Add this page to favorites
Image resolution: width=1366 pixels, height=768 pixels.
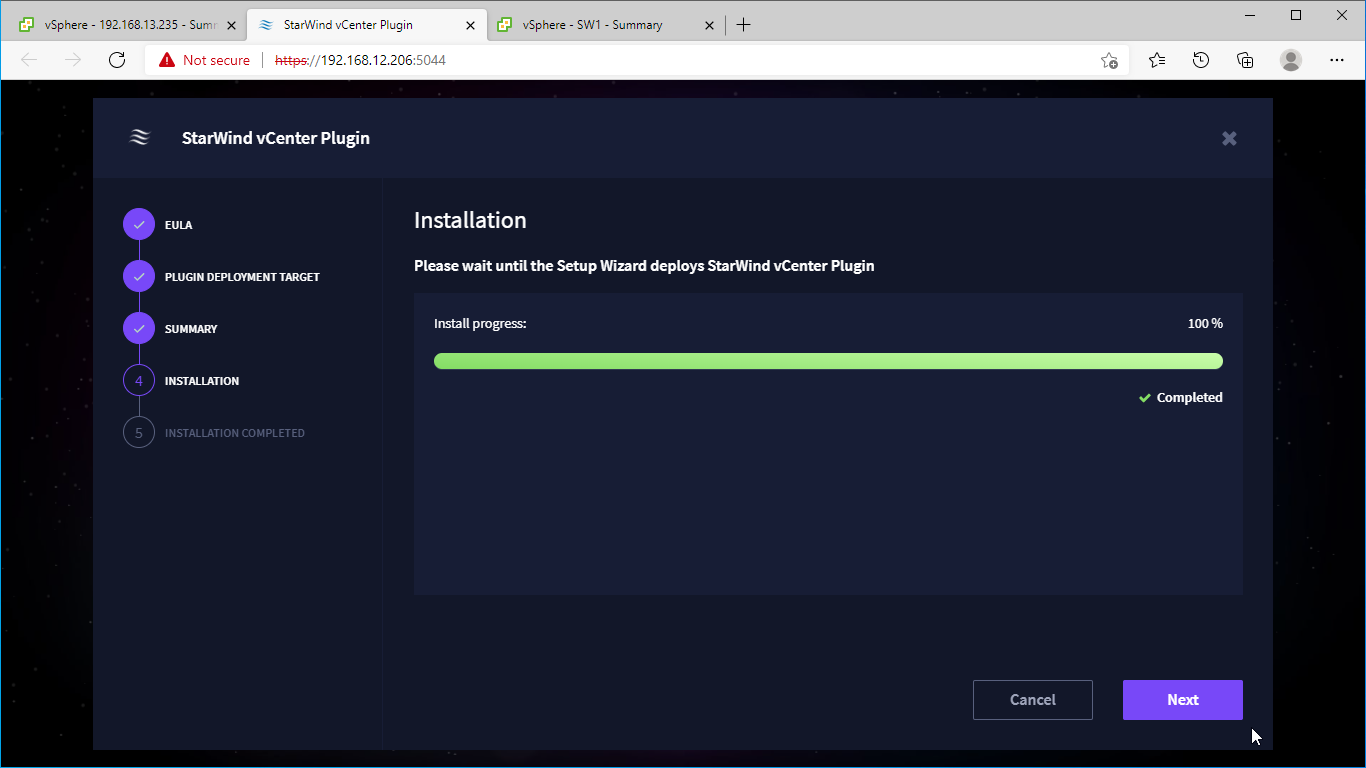pos(1109,60)
